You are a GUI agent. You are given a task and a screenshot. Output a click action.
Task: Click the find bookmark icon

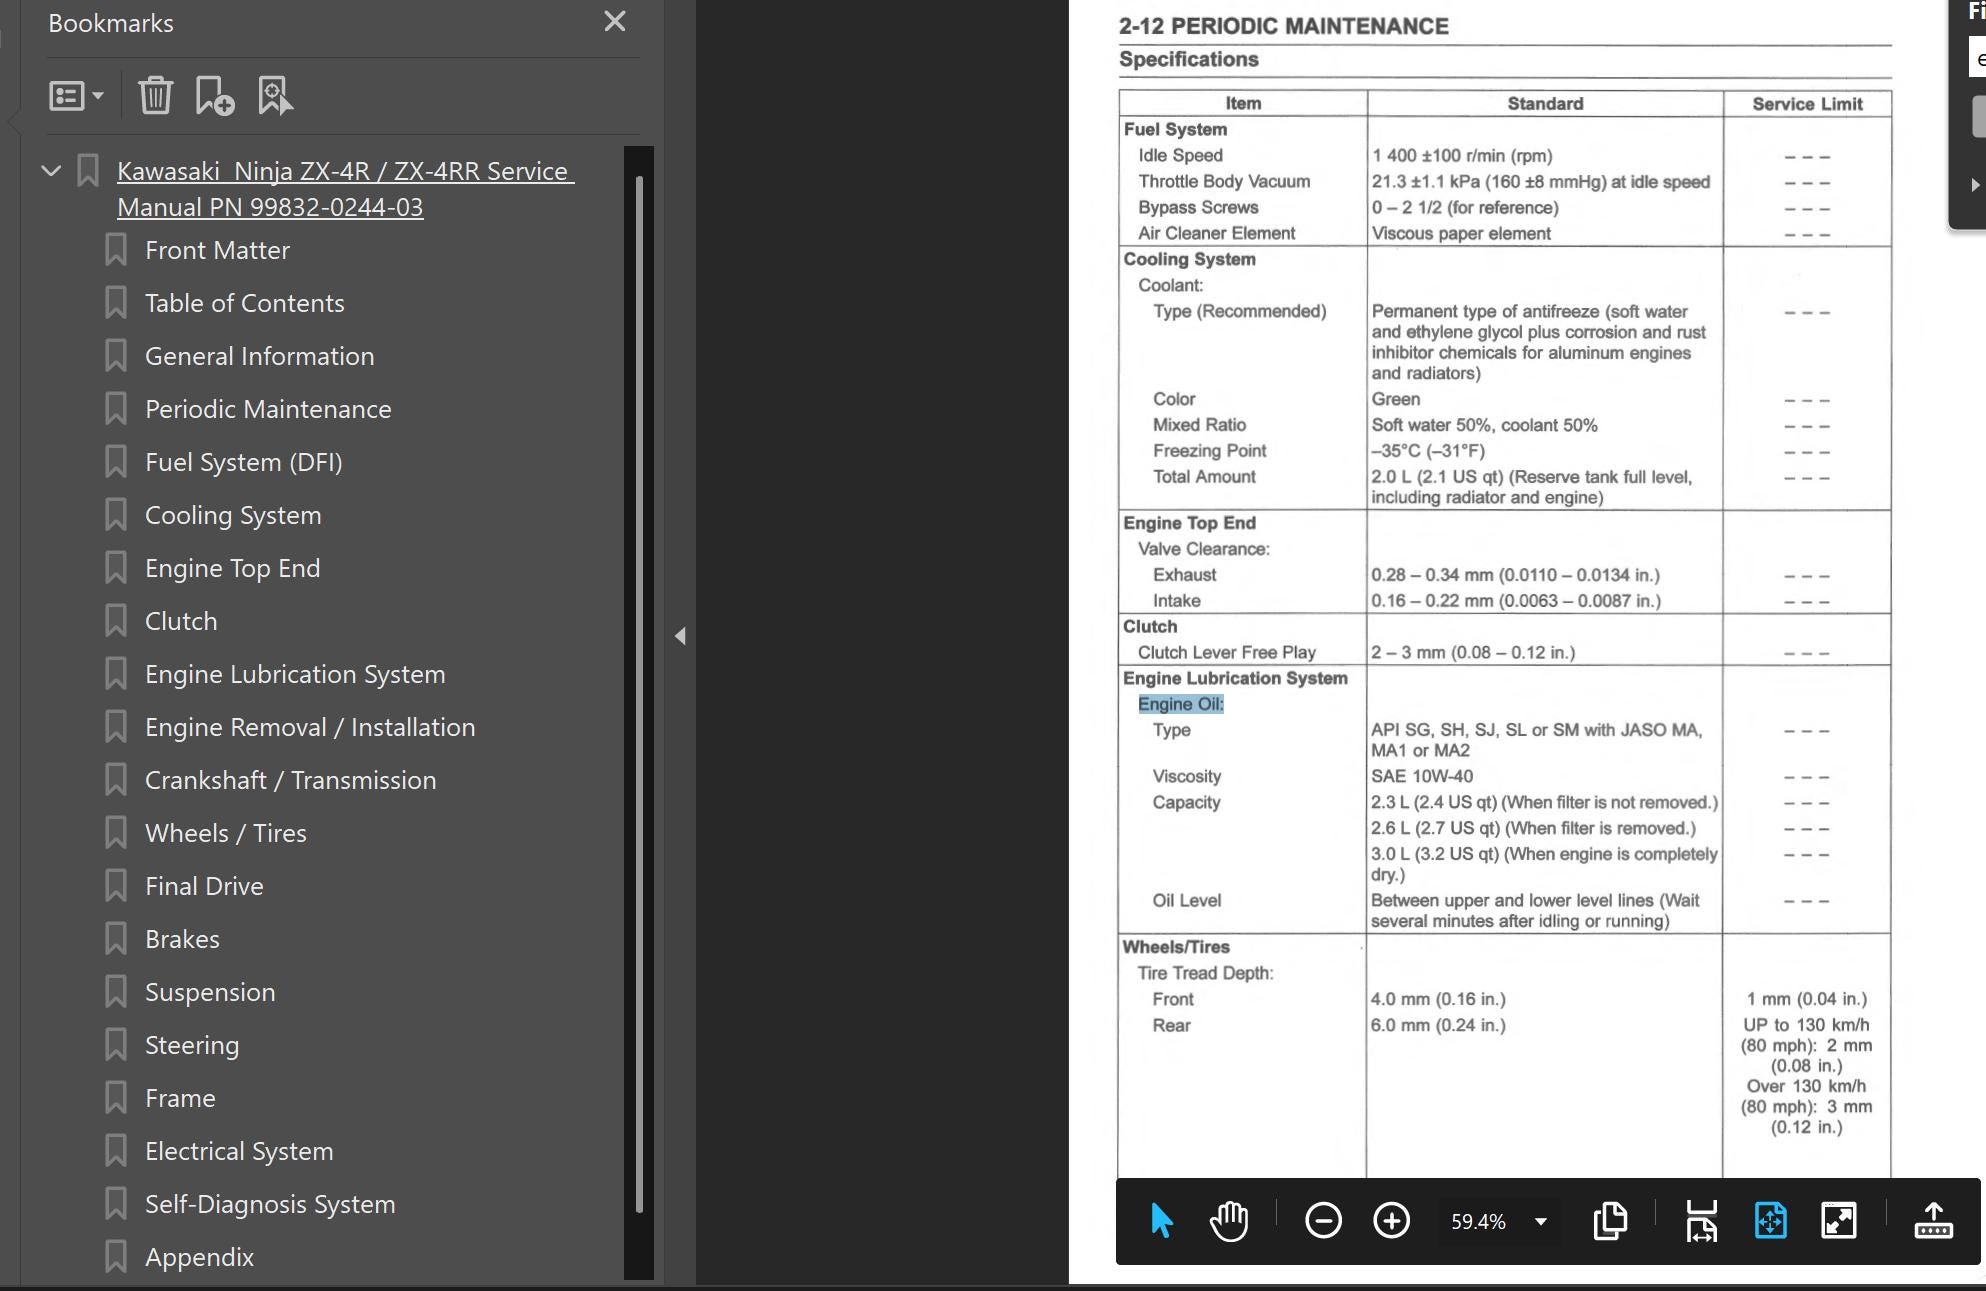click(x=275, y=96)
